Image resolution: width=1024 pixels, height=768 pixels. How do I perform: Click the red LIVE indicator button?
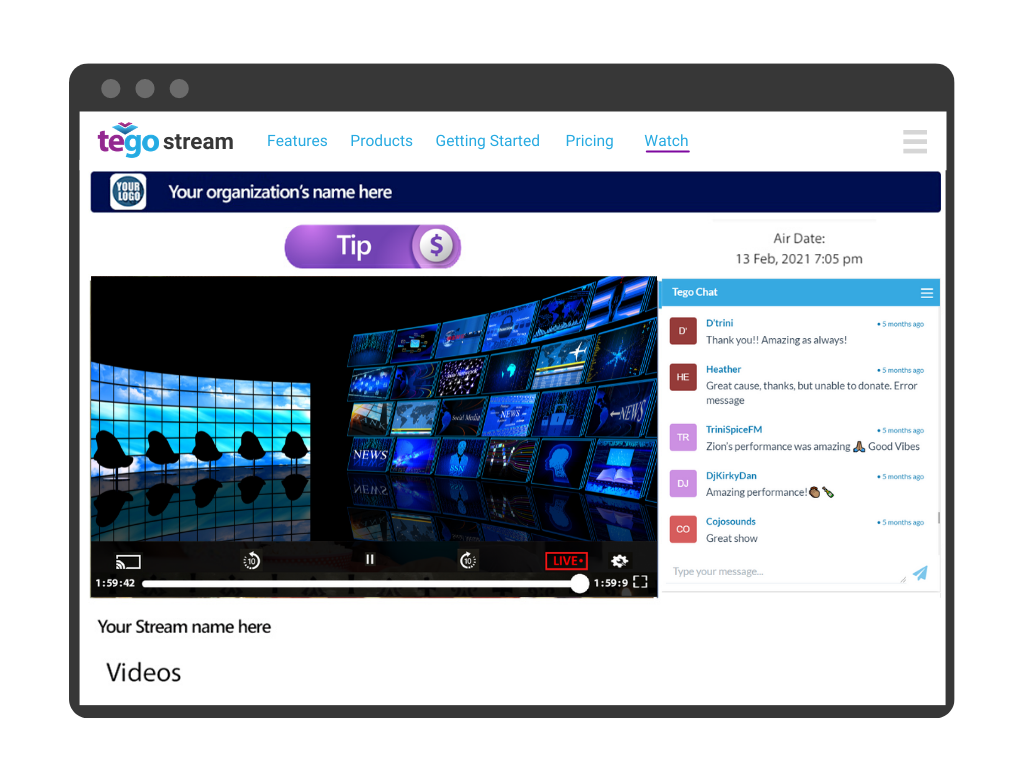566,561
